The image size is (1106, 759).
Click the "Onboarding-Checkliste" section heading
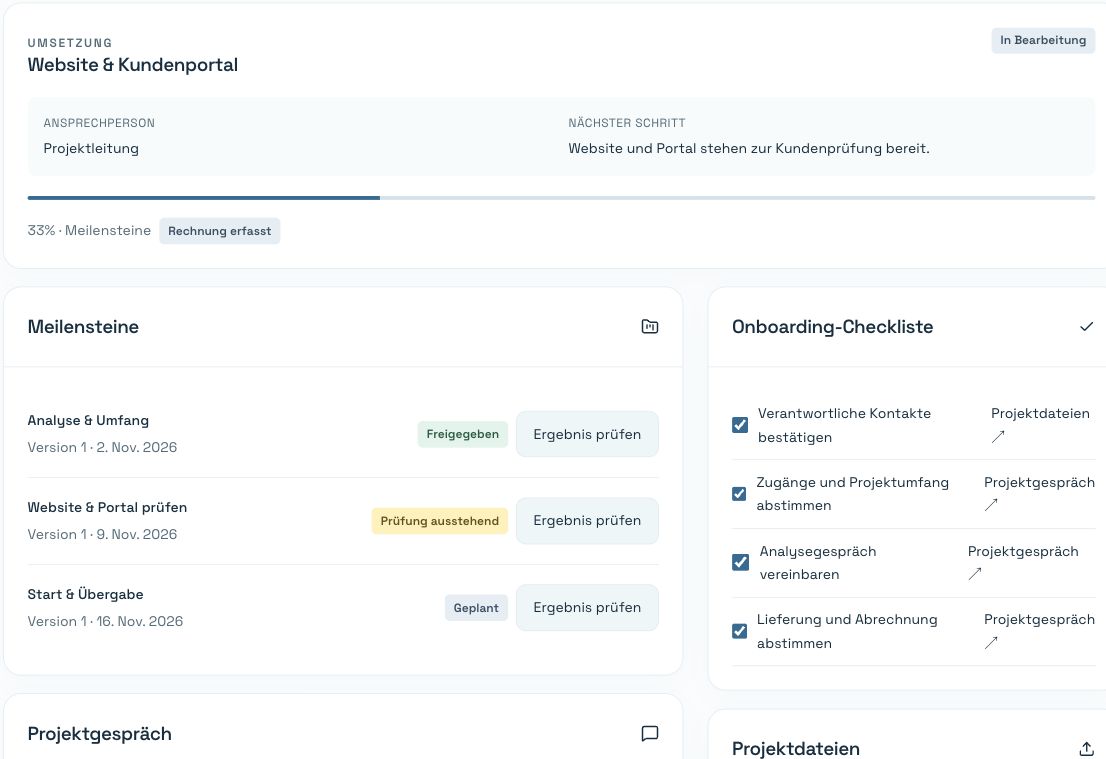tap(832, 327)
